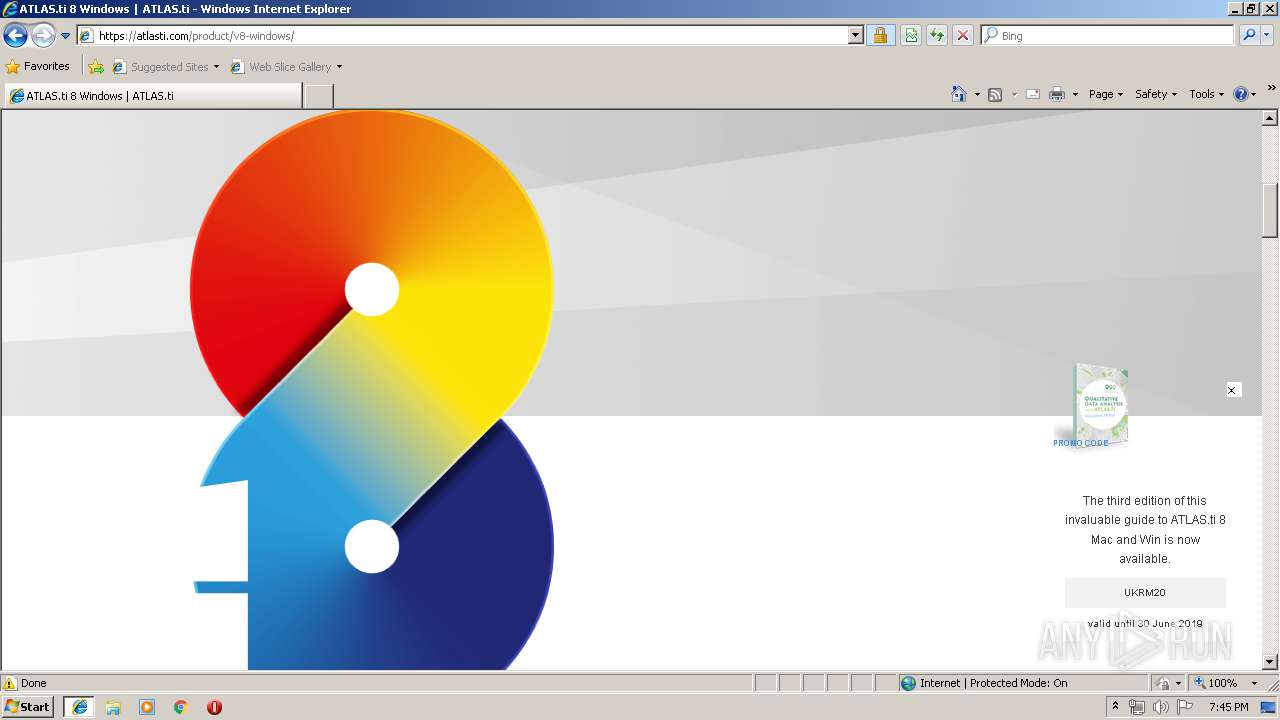Click the Refresh page icon
This screenshot has height=720, width=1280.
point(937,36)
